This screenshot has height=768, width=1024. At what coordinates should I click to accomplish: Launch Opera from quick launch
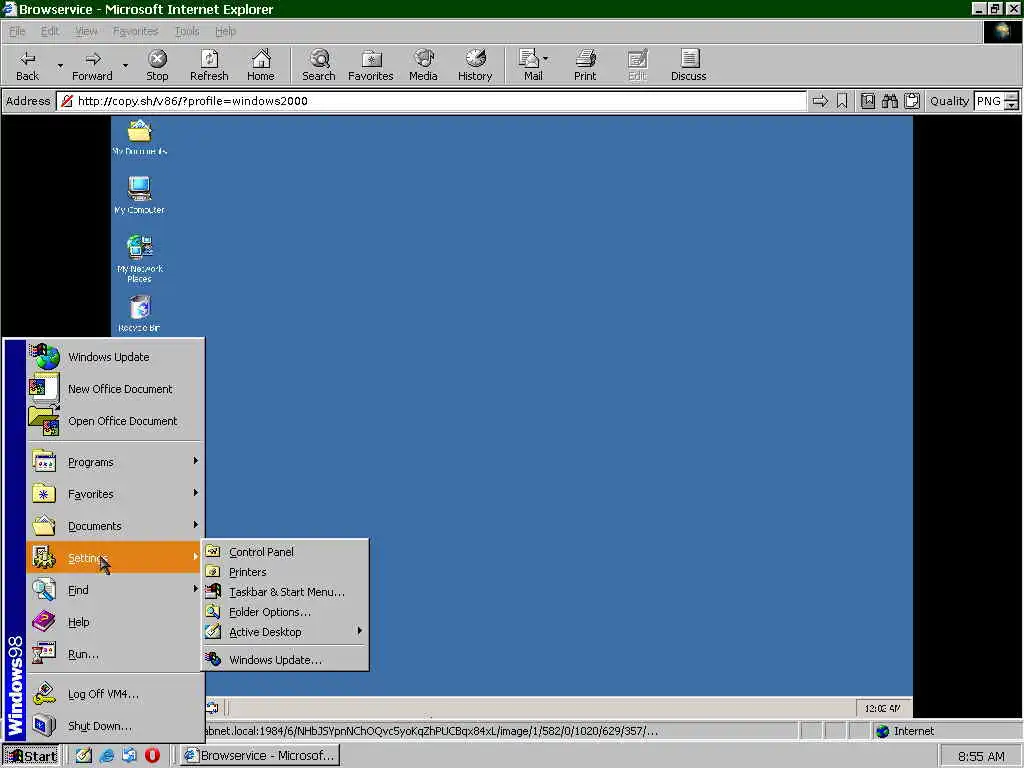[152, 756]
